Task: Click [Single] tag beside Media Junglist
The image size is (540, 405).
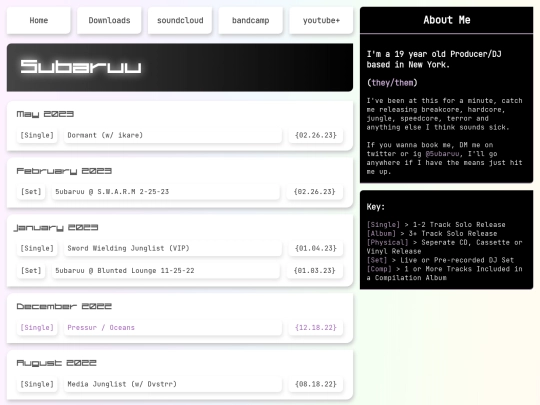Action: point(37,384)
